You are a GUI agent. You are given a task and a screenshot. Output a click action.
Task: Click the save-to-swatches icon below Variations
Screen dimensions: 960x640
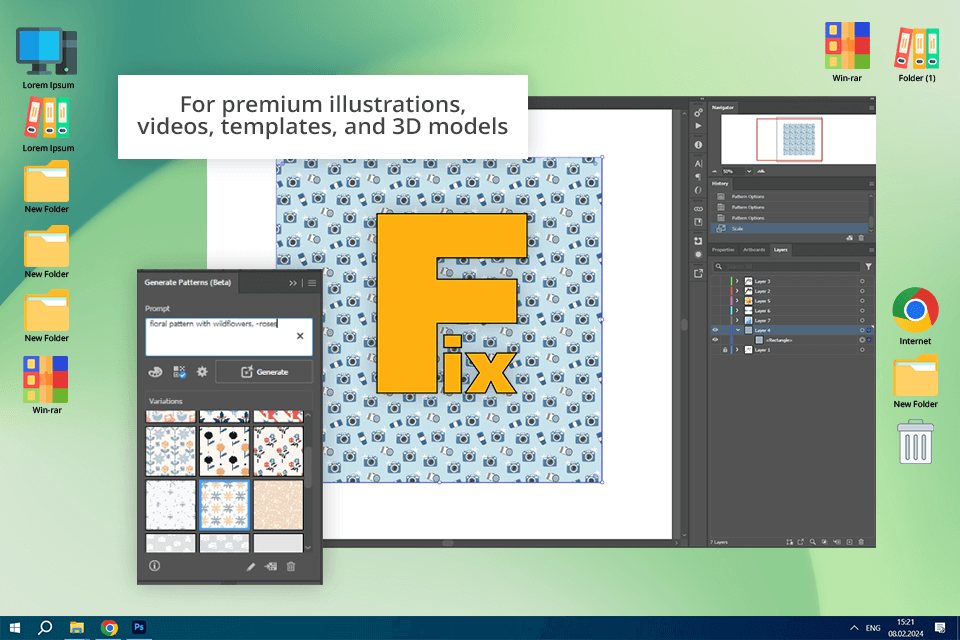click(271, 567)
